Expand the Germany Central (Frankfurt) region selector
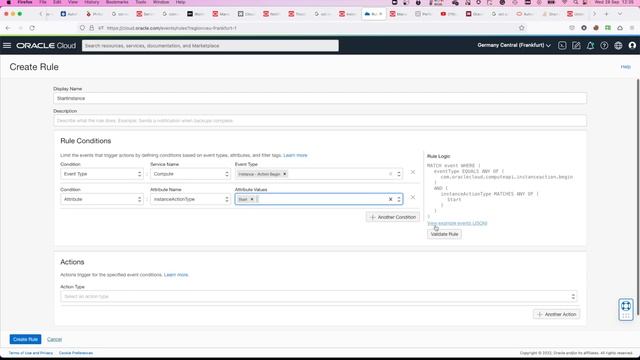The height and width of the screenshot is (360, 640). [514, 45]
